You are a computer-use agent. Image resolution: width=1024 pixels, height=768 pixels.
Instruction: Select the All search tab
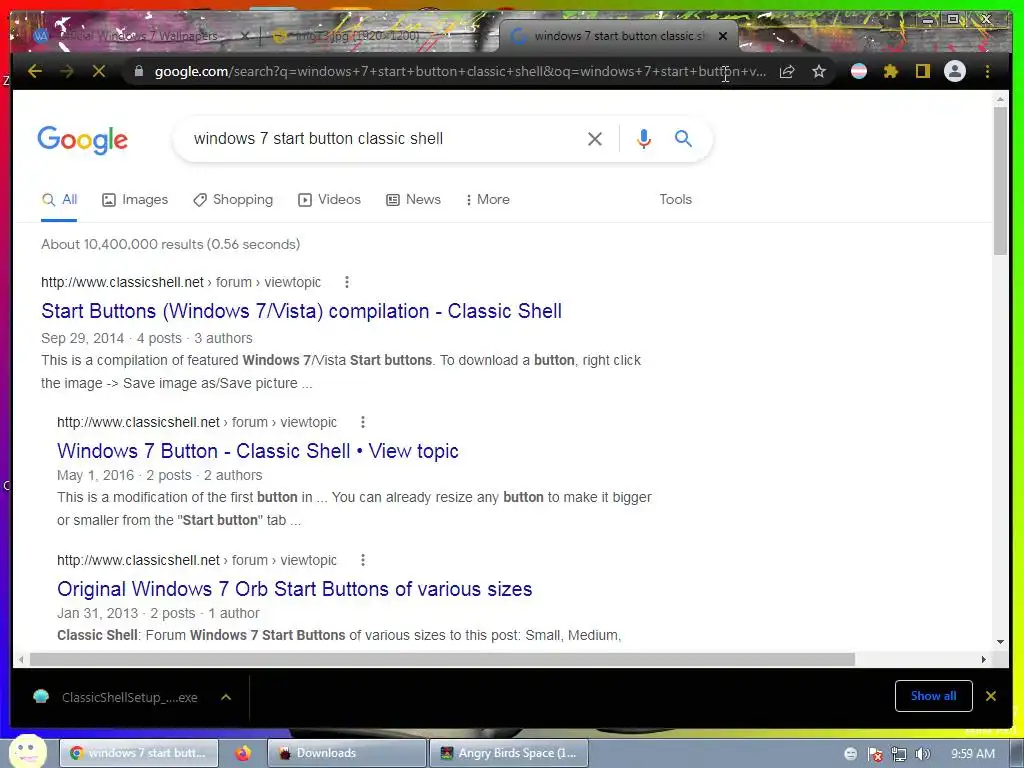pyautogui.click(x=59, y=200)
